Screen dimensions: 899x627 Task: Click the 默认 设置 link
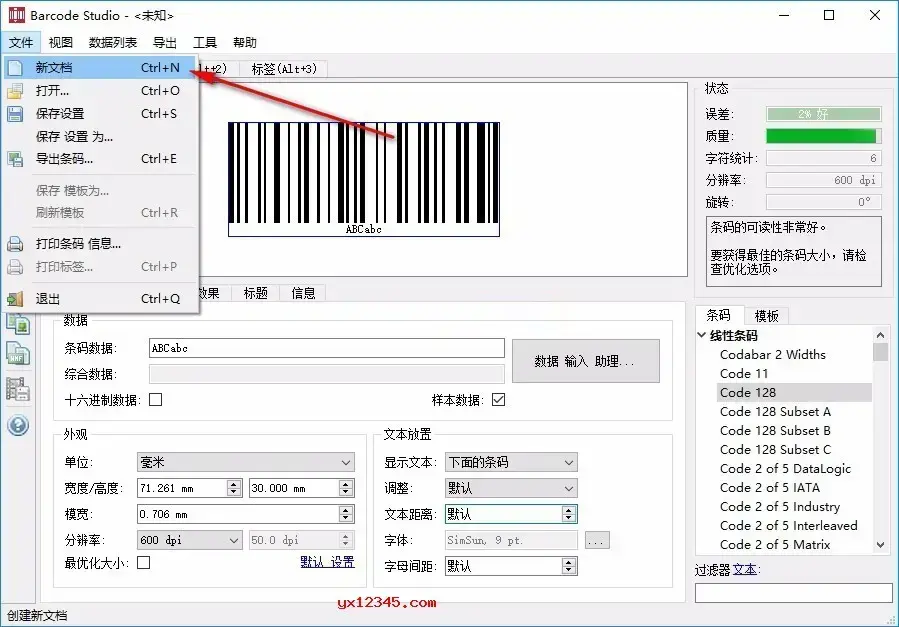327,562
